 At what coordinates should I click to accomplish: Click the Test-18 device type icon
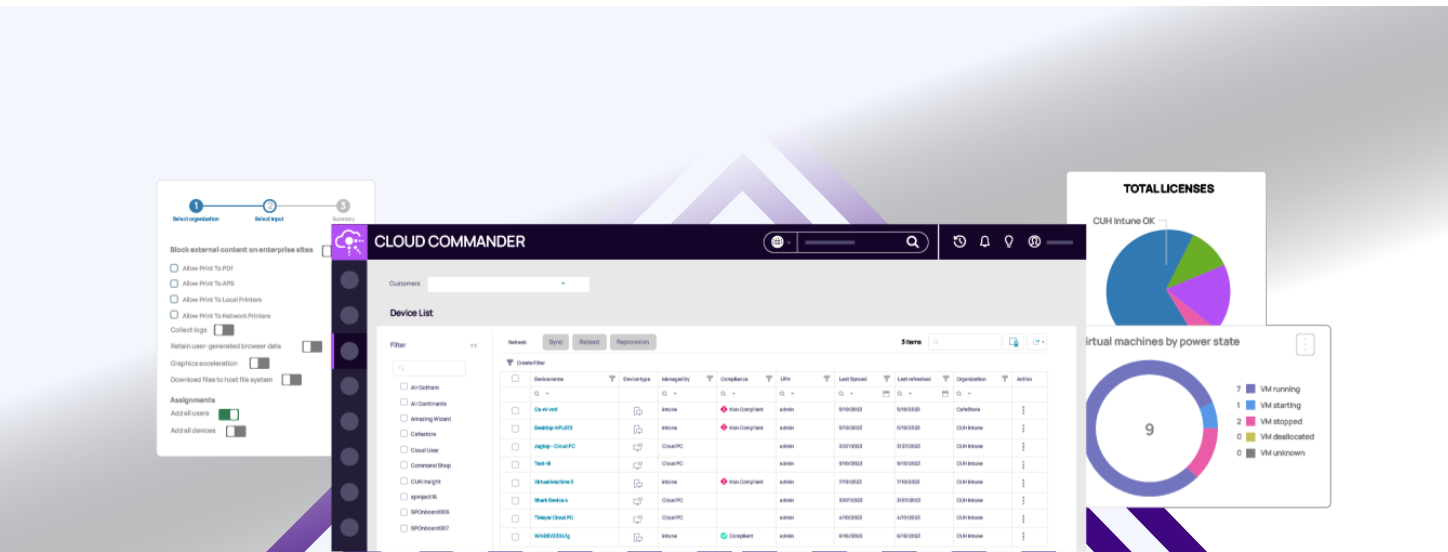[x=637, y=464]
